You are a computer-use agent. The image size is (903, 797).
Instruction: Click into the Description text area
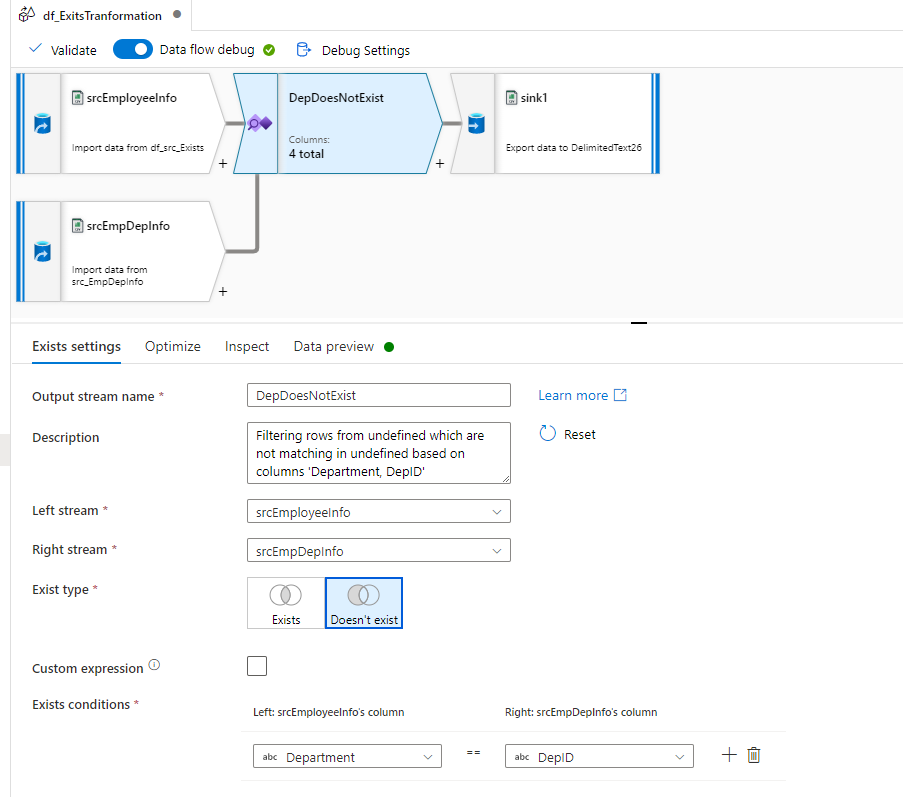click(x=379, y=453)
